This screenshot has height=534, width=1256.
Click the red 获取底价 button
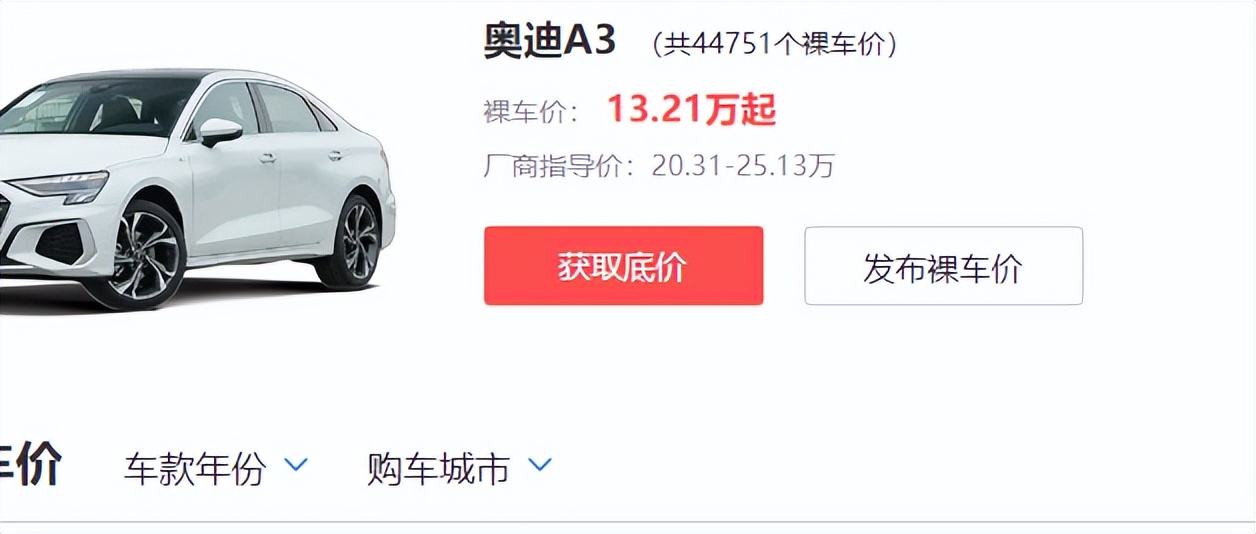click(623, 266)
